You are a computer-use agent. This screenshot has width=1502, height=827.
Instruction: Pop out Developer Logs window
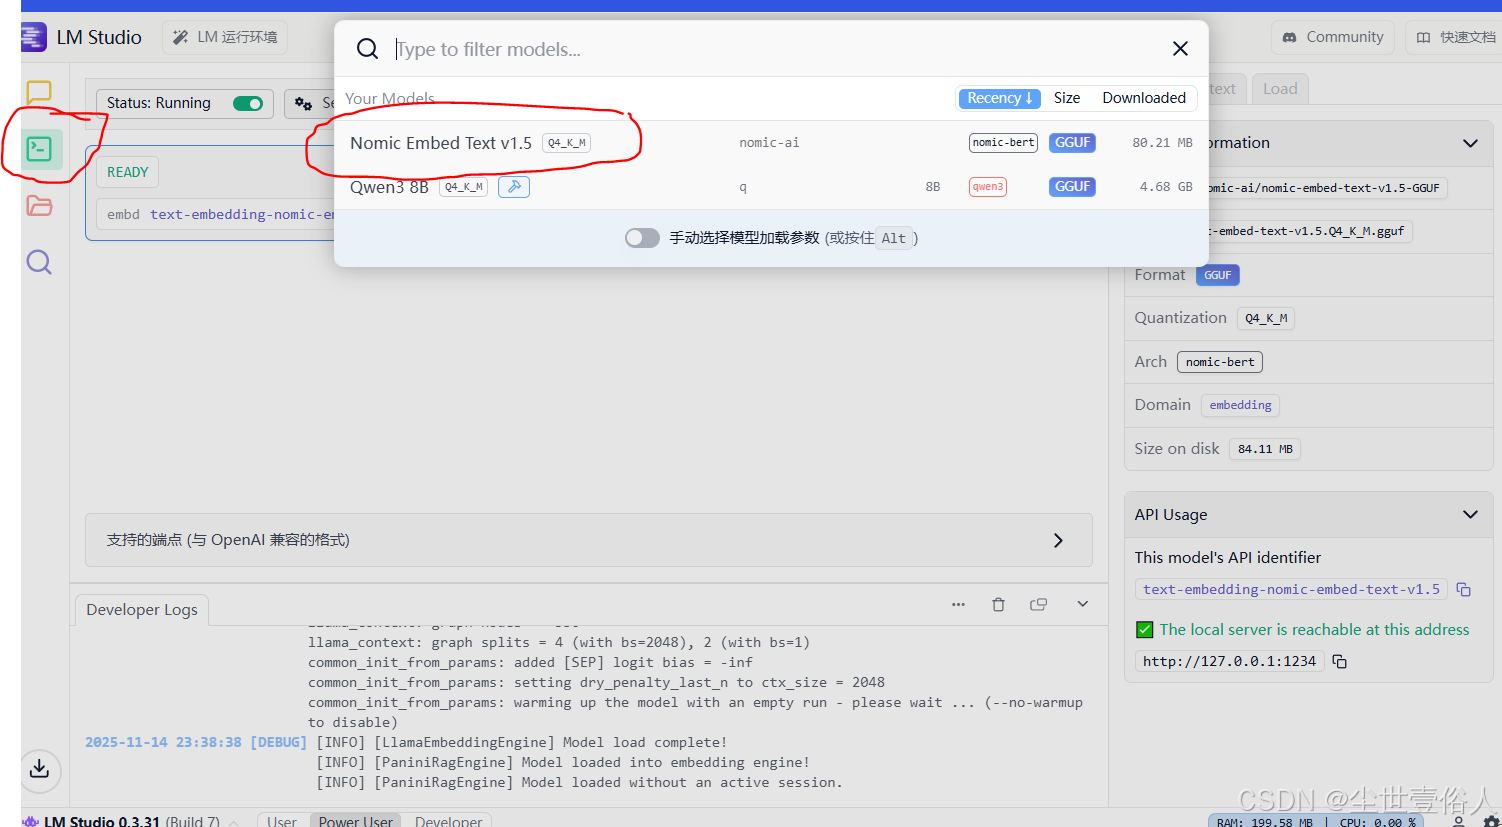coord(1038,604)
